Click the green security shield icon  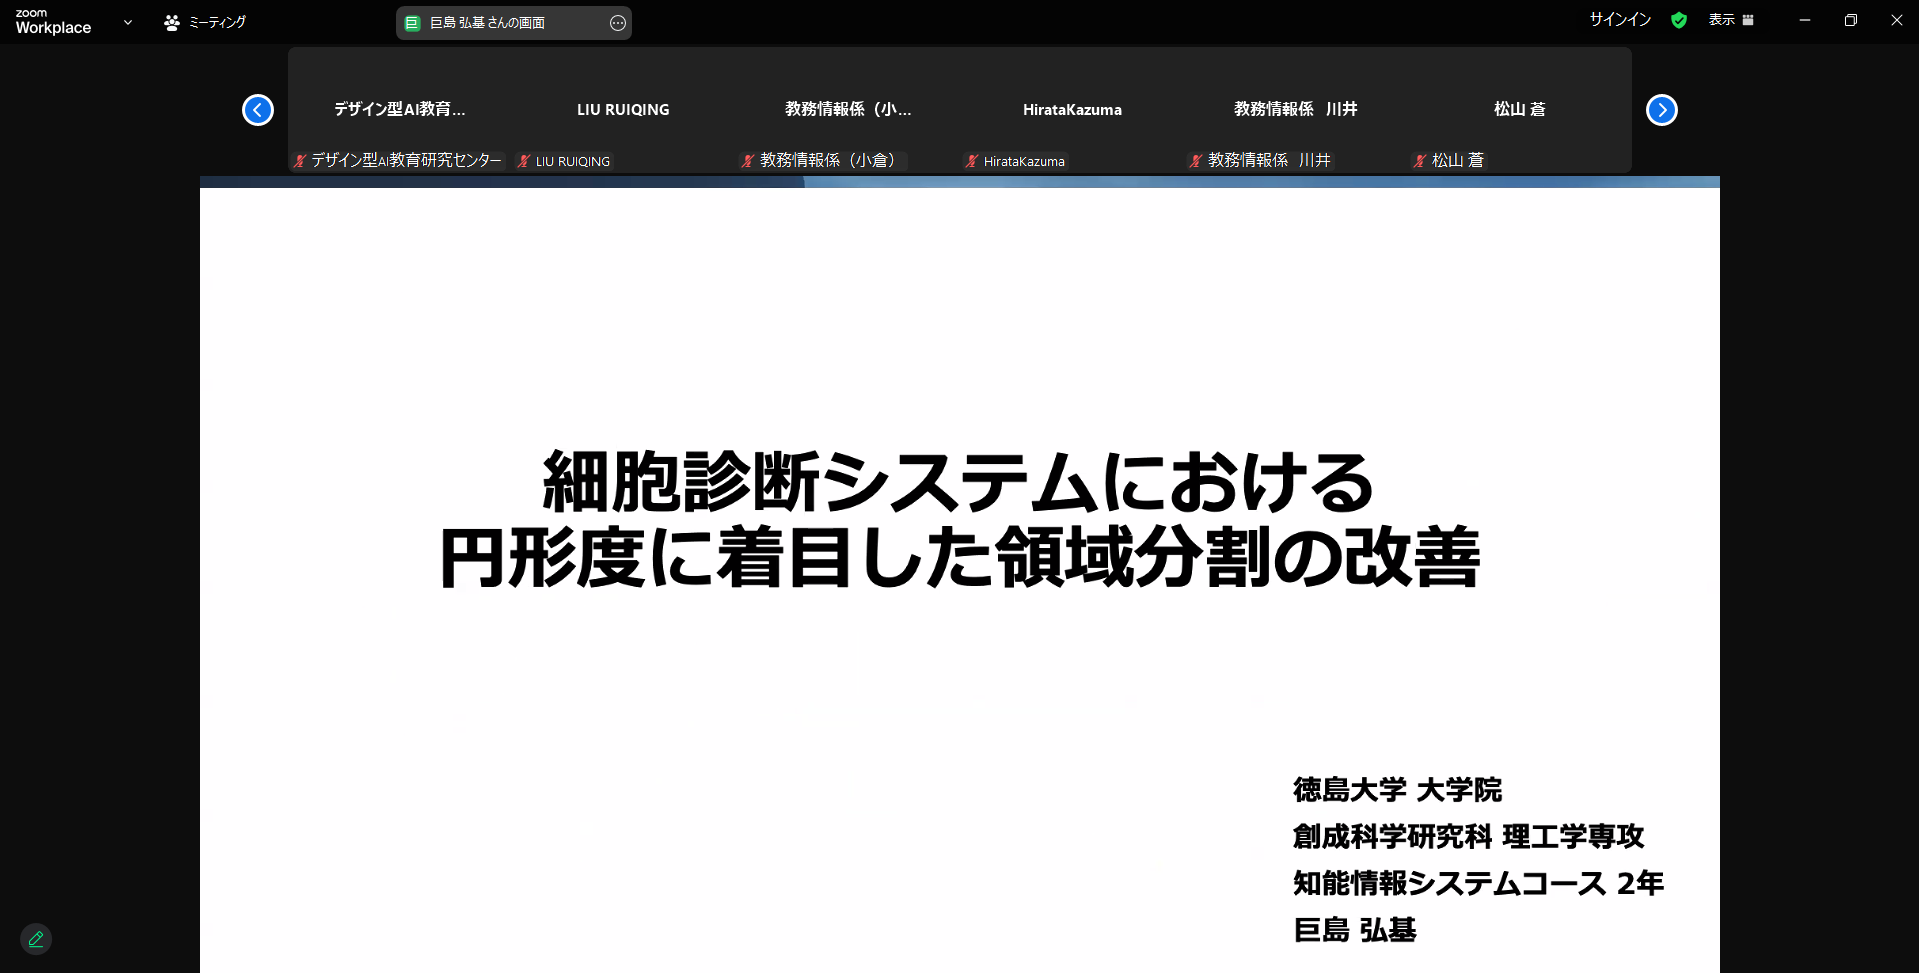pyautogui.click(x=1679, y=20)
